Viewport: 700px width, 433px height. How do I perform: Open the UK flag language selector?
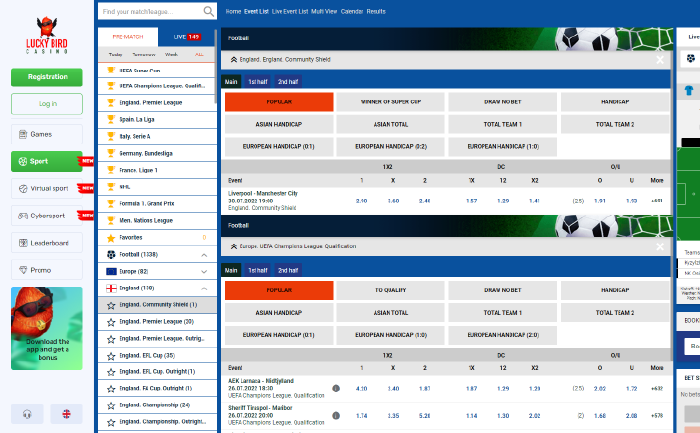click(x=67, y=414)
